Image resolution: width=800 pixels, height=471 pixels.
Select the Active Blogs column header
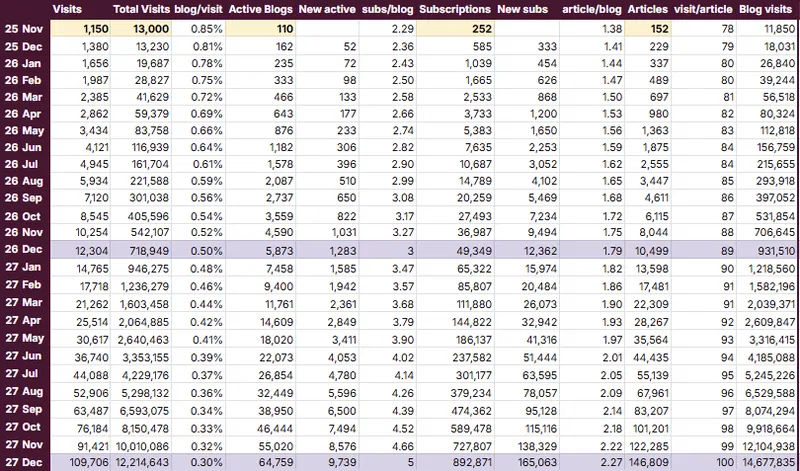point(261,9)
